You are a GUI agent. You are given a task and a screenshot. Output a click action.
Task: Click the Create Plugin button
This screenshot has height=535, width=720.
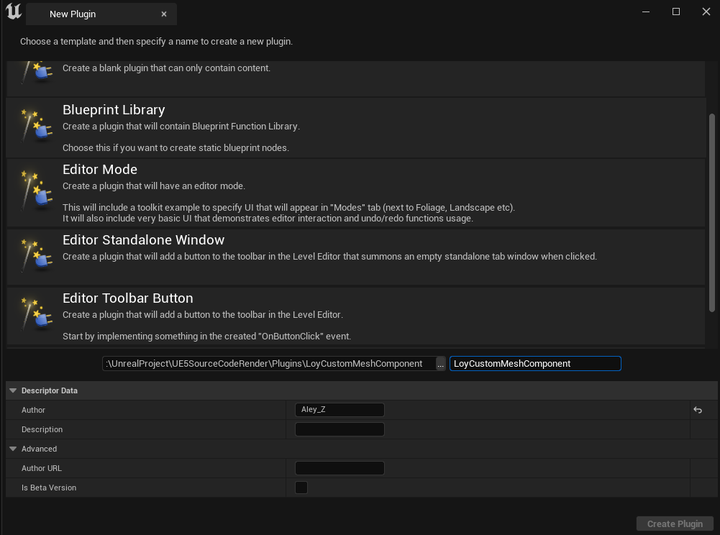675,524
